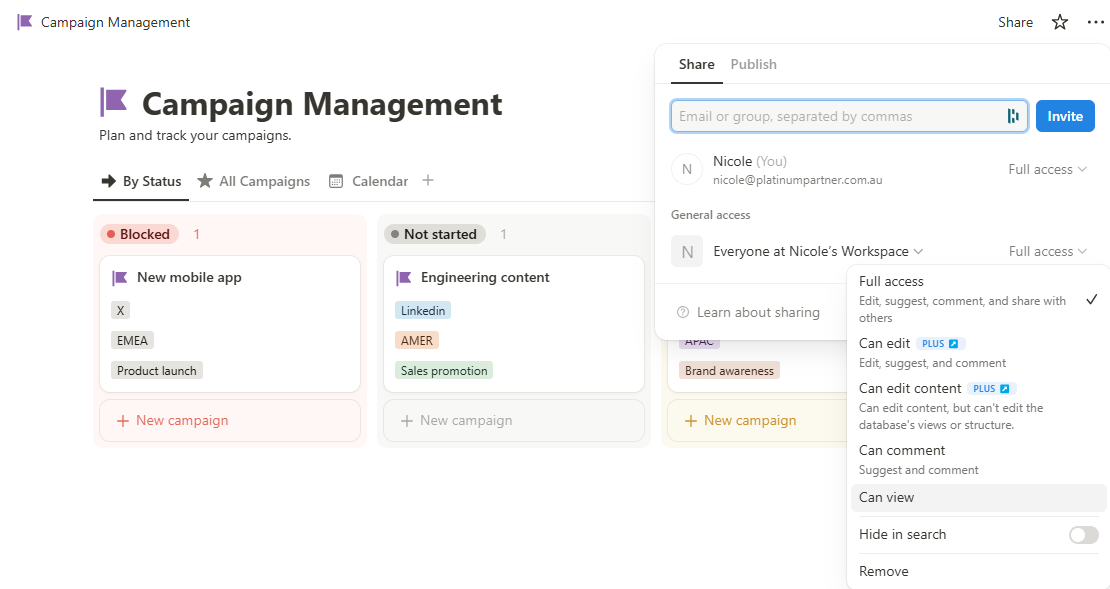The image size is (1110, 589).
Task: Click New campaign under Not started column
Action: point(514,421)
